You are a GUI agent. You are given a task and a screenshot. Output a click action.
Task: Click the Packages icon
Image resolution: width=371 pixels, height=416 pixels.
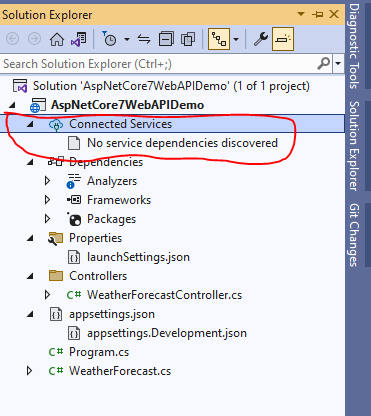click(x=74, y=219)
